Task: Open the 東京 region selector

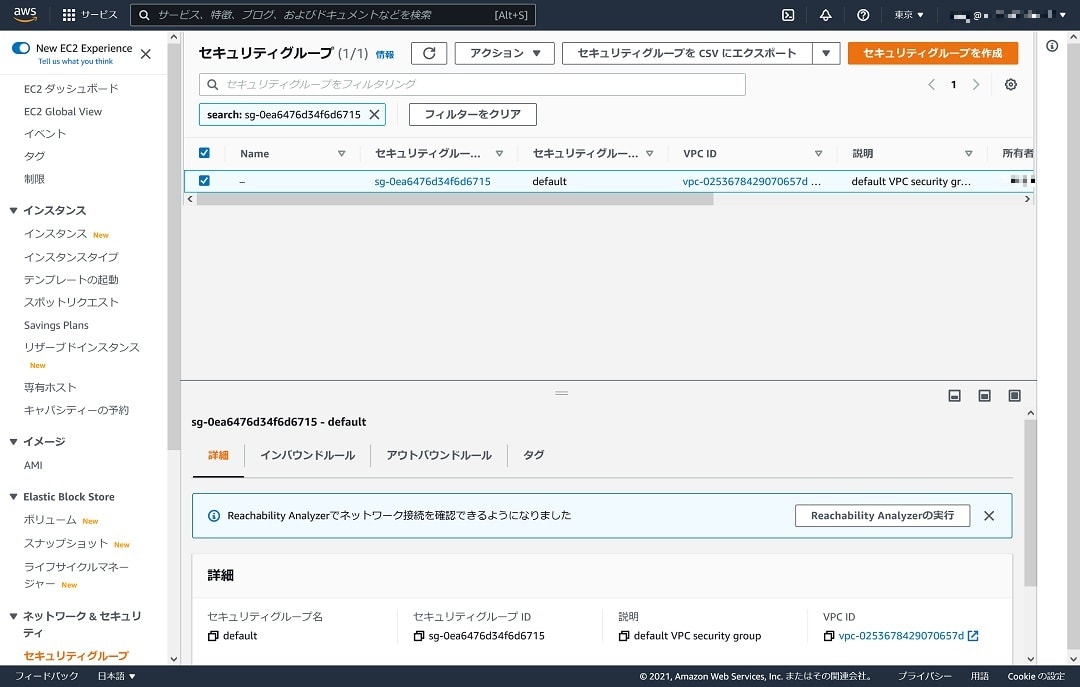Action: tap(908, 14)
